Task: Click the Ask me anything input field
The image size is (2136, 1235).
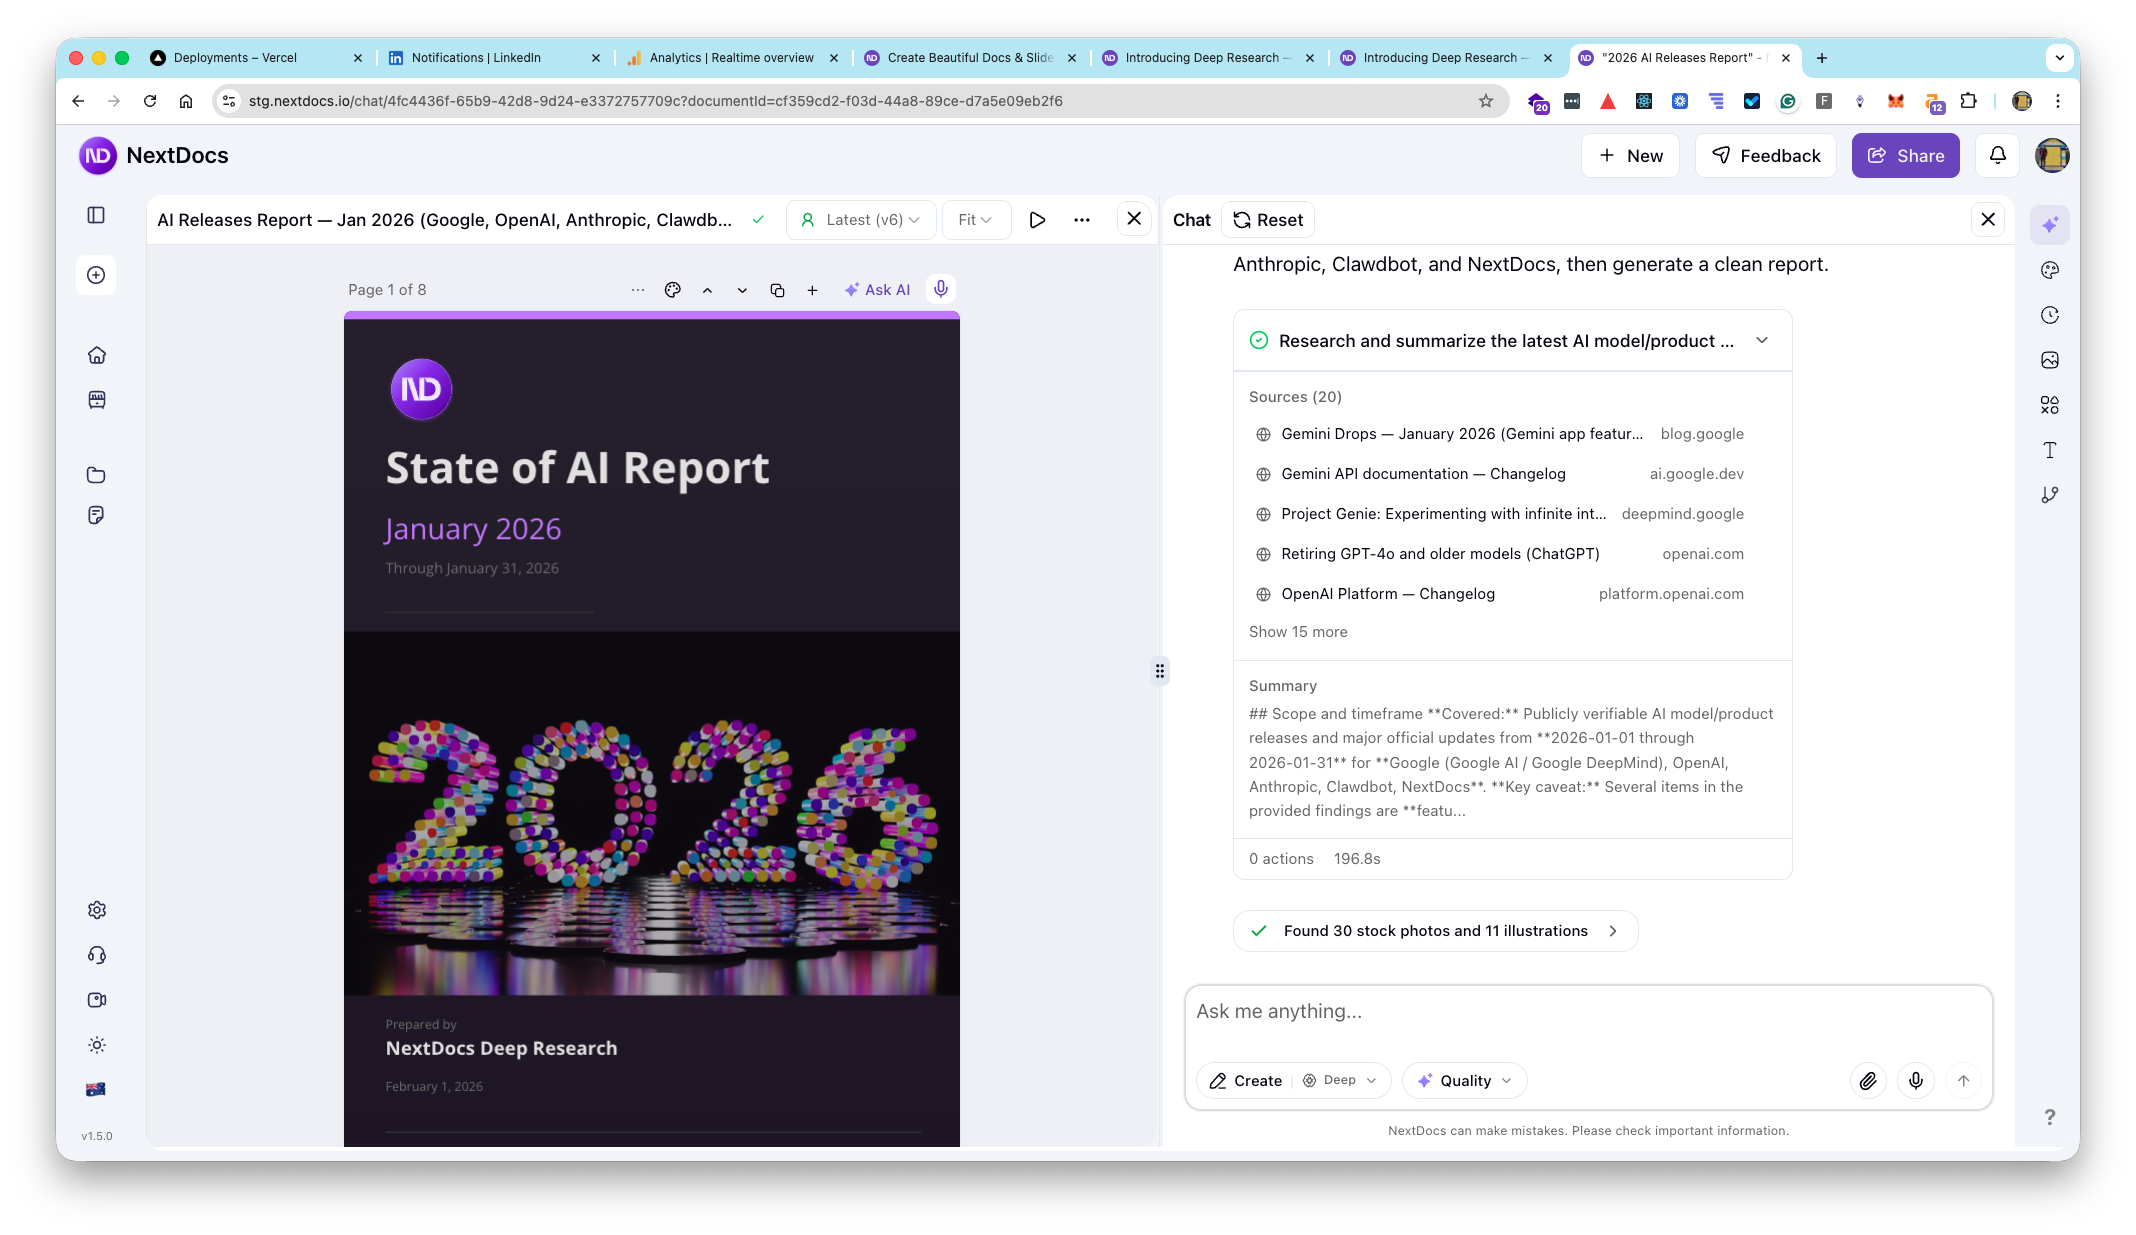Action: pyautogui.click(x=1586, y=1012)
